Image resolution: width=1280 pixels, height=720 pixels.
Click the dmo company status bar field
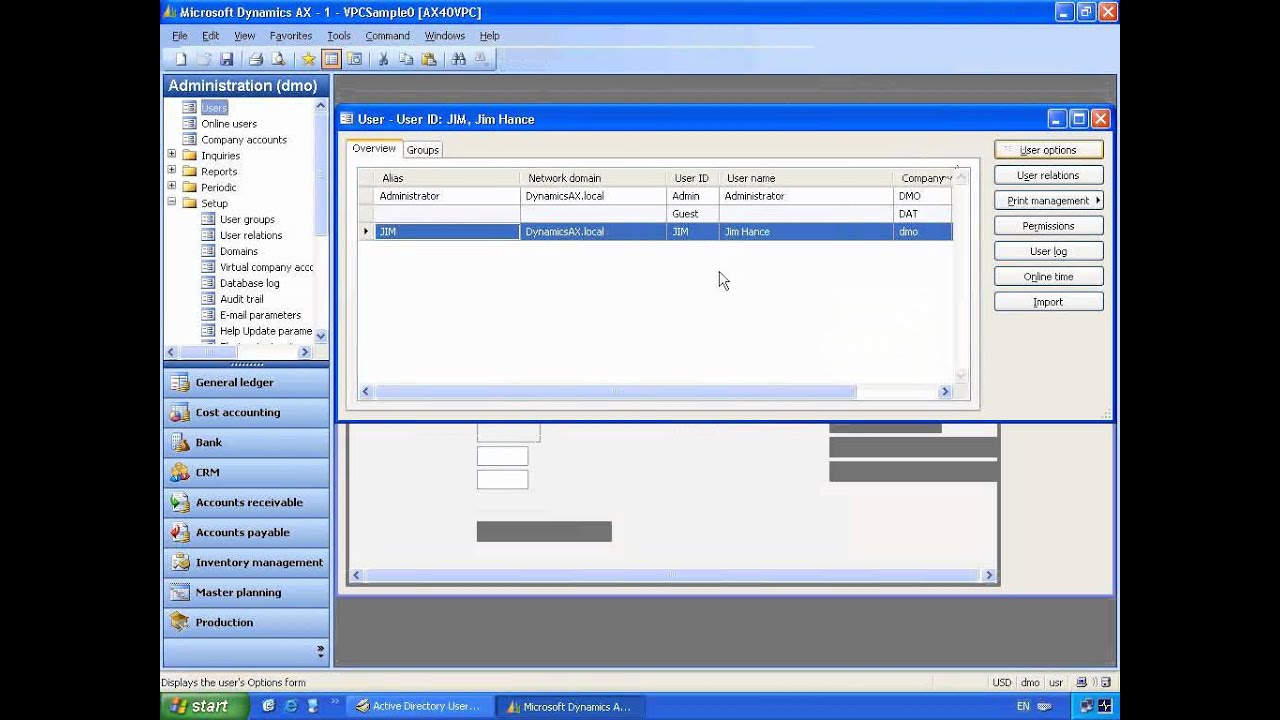1030,683
